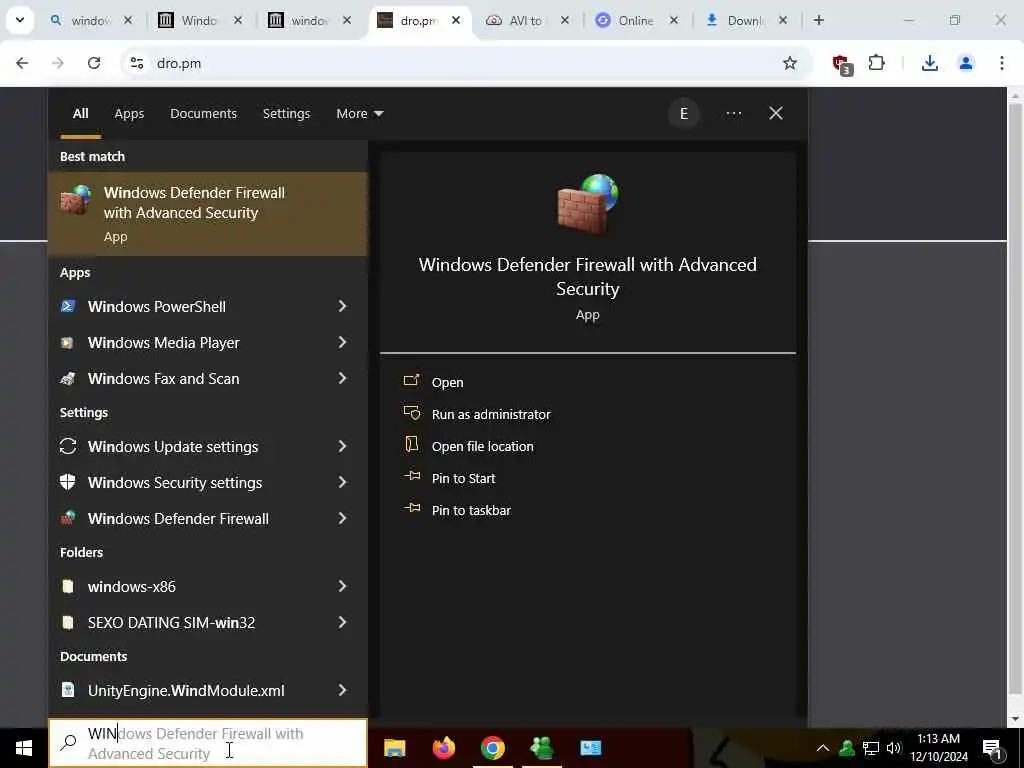Image resolution: width=1024 pixels, height=768 pixels.
Task: Click Windows PowerShell app icon in results
Action: (x=67, y=306)
